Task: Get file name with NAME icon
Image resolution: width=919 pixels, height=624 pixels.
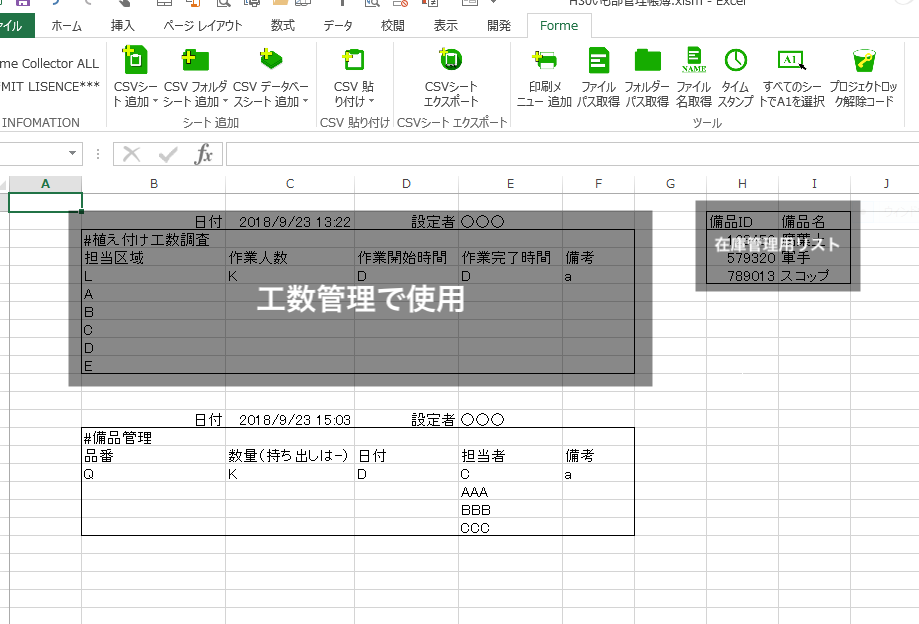Action: (694, 59)
